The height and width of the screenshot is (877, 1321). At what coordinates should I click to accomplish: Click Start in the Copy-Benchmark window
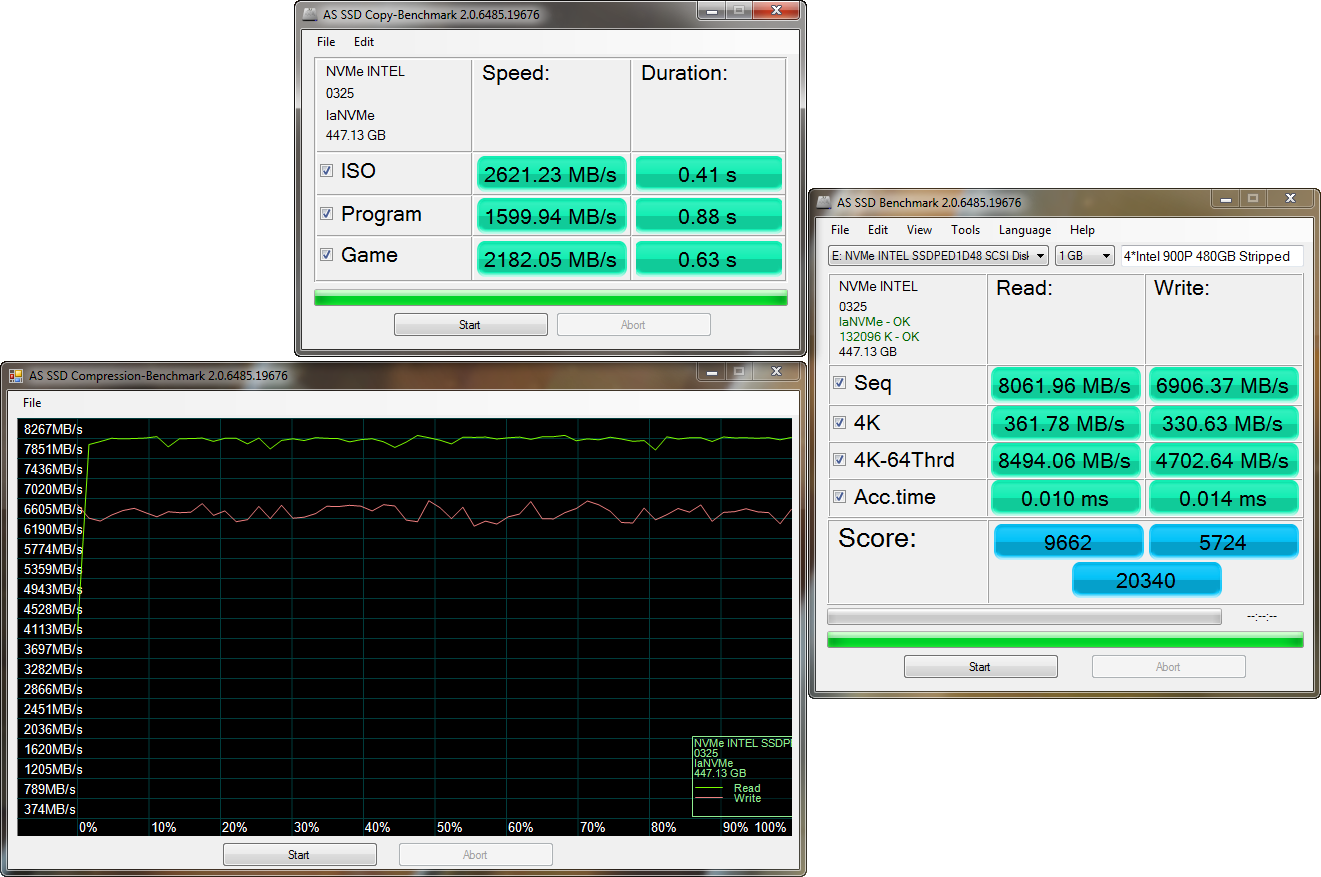click(470, 325)
